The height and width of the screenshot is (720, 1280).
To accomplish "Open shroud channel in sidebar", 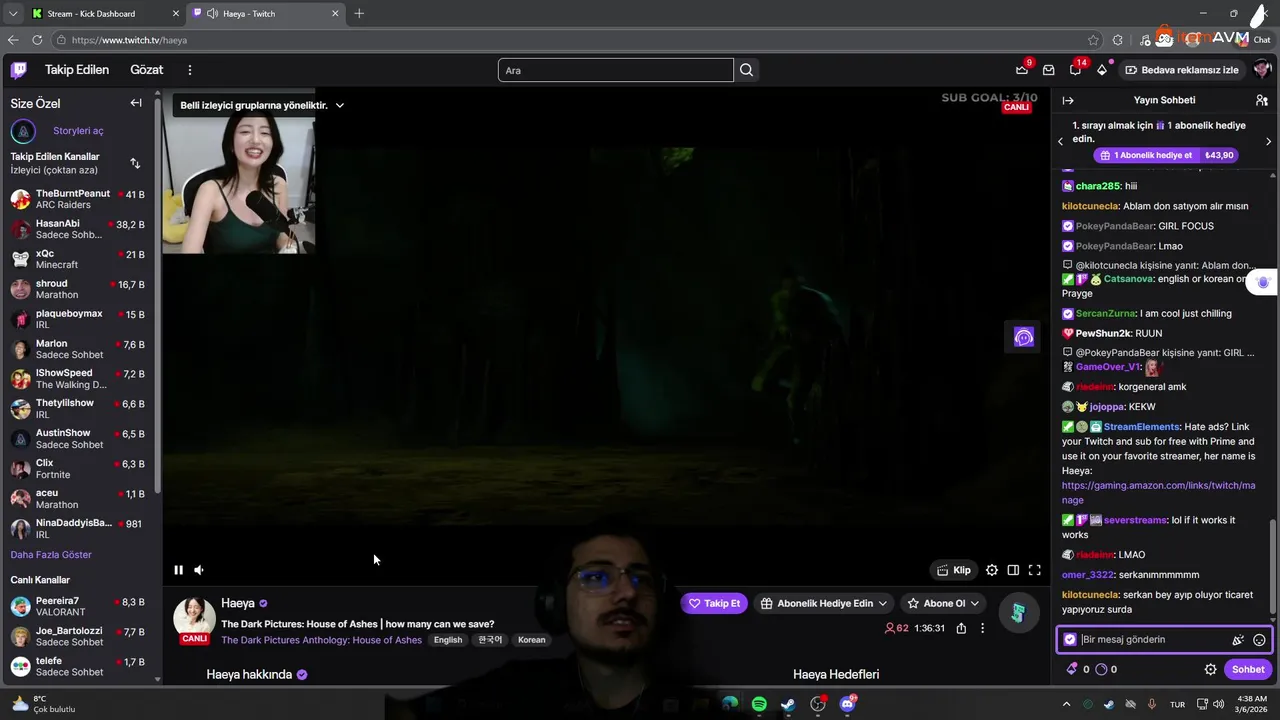I will pos(80,289).
